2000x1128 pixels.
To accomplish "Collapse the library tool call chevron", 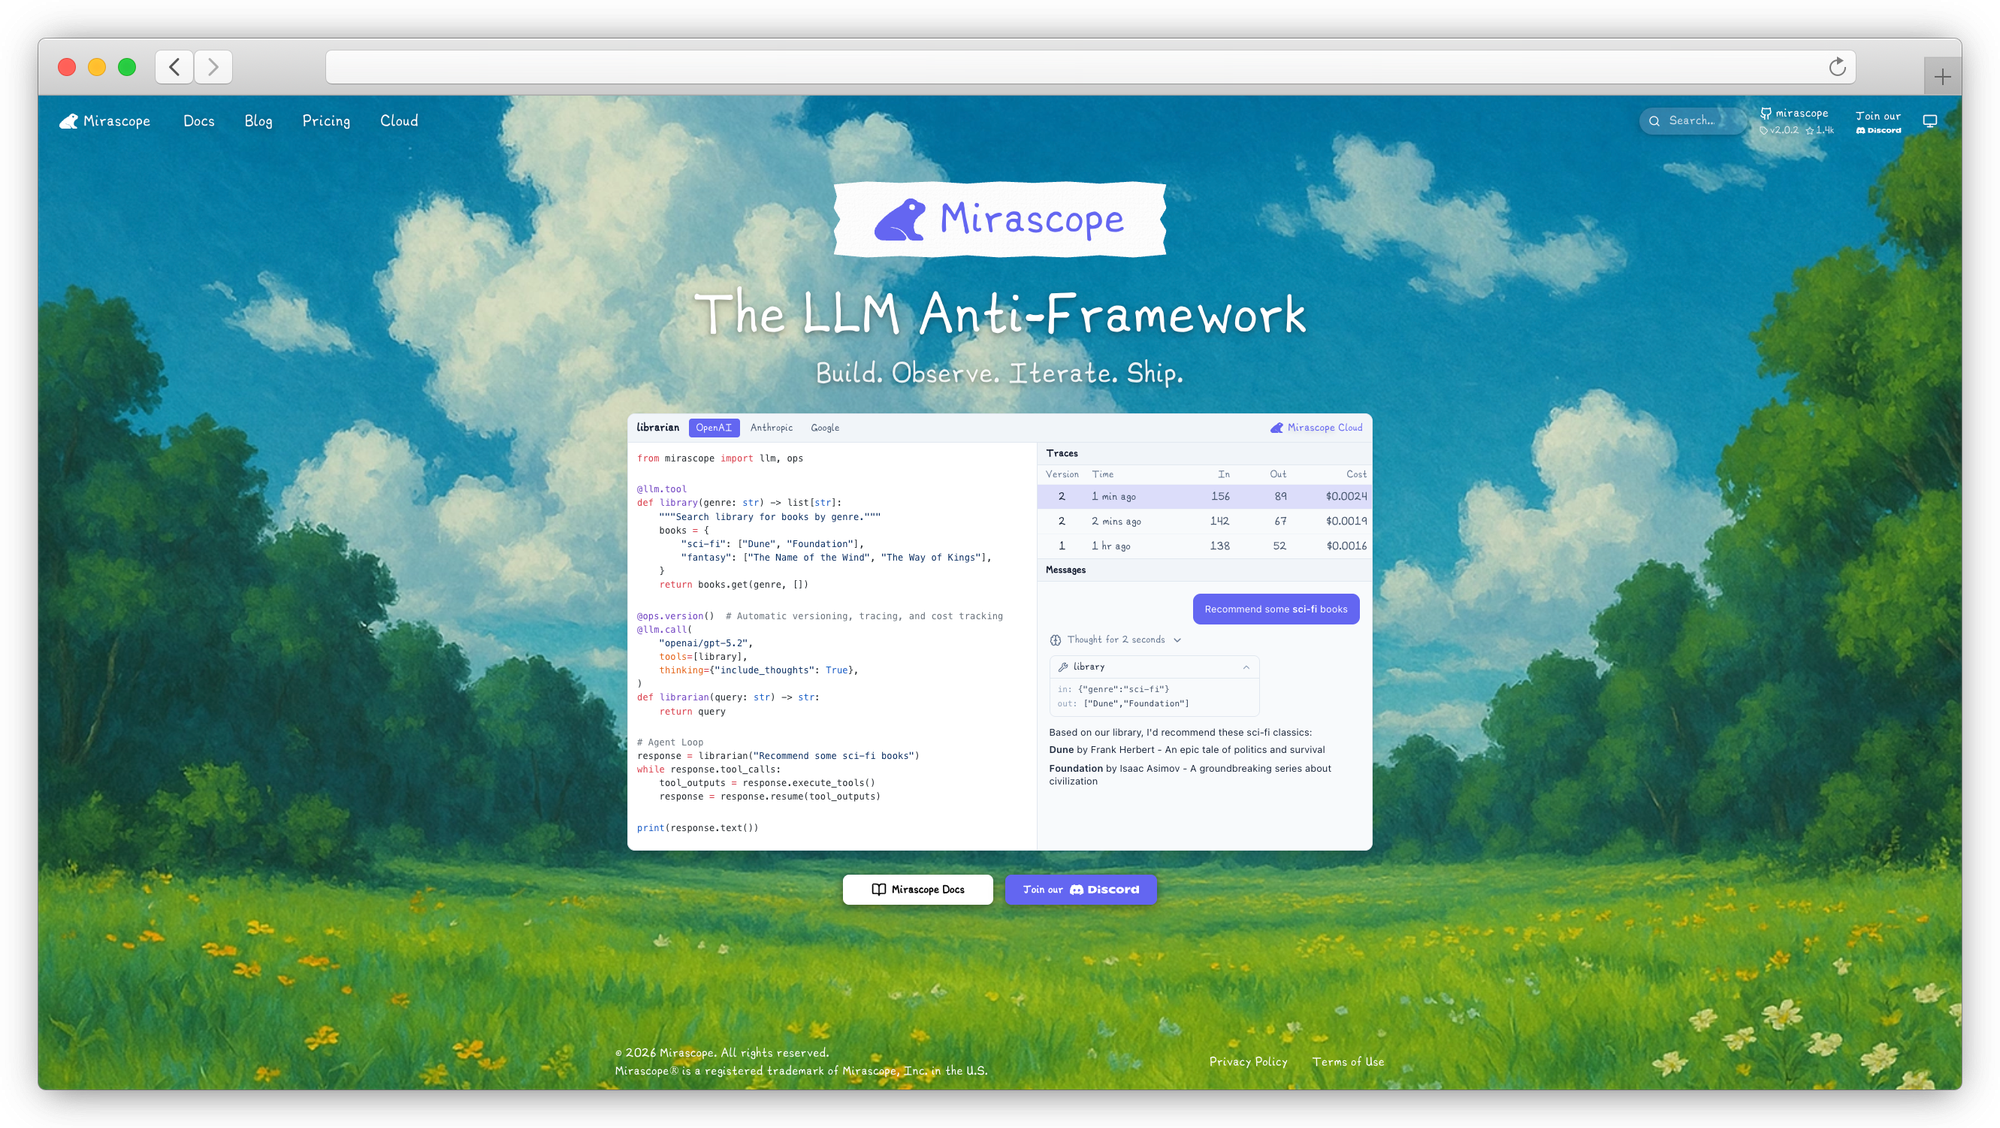I will pos(1246,667).
